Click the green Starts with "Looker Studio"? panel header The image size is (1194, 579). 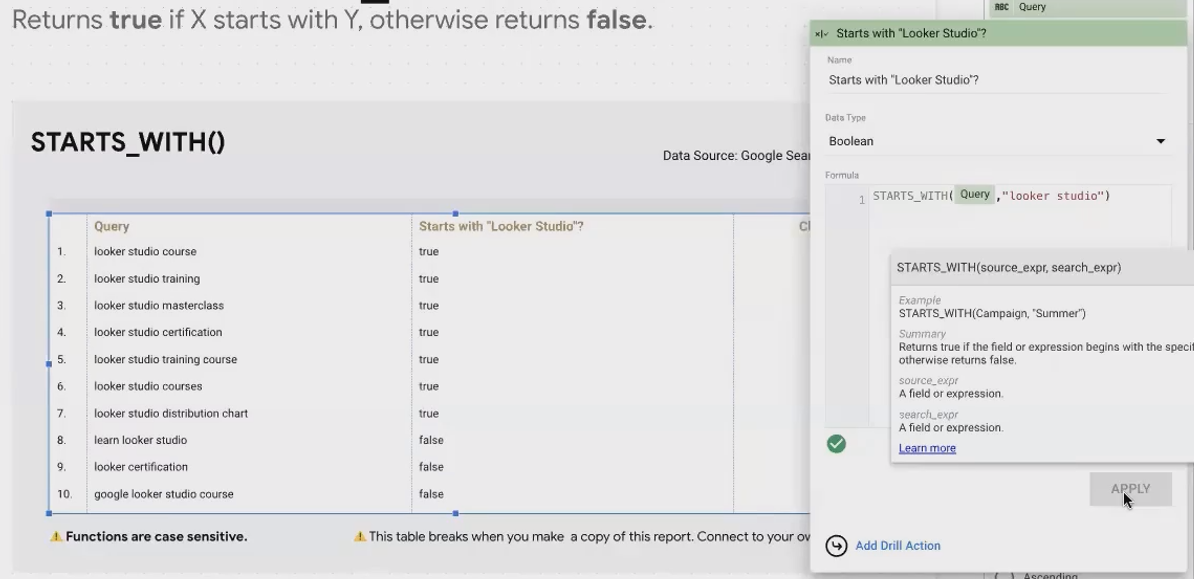[998, 34]
